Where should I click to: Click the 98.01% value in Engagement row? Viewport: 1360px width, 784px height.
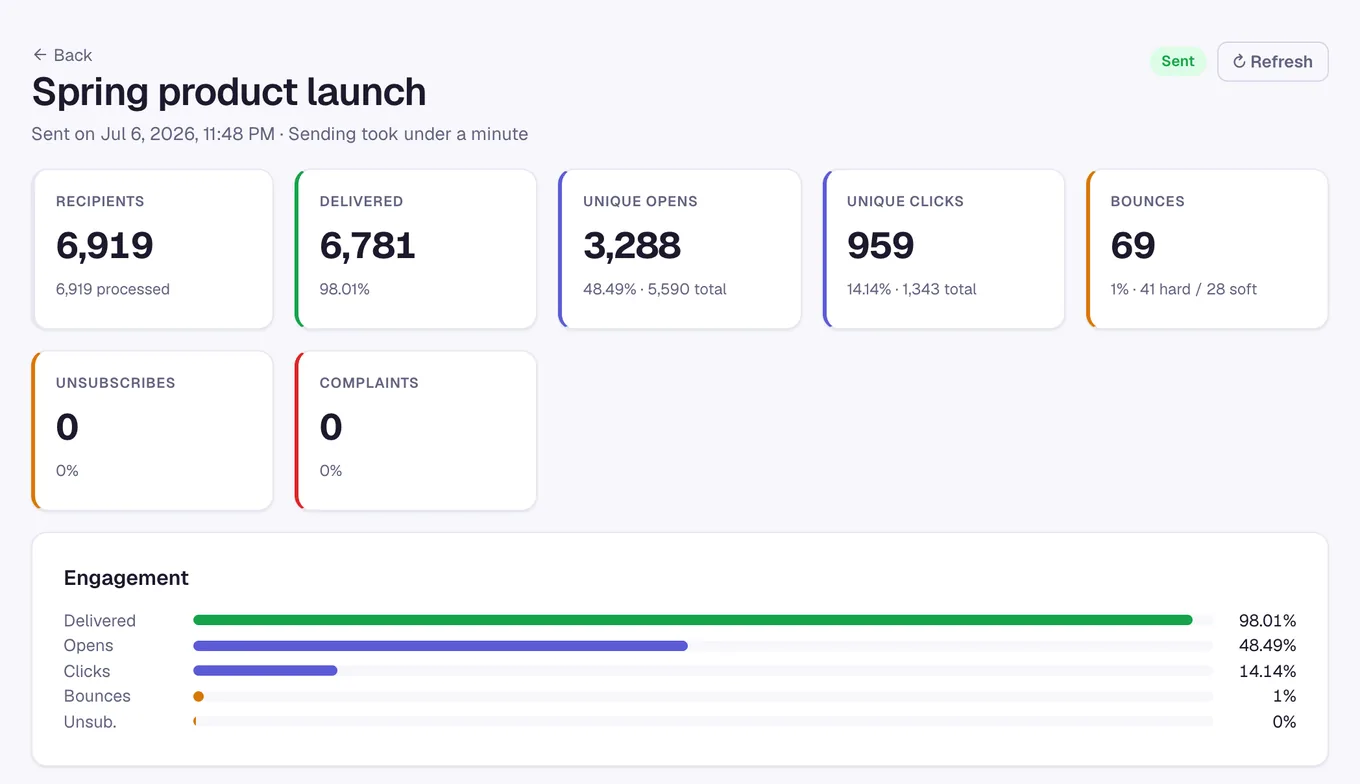pyautogui.click(x=1267, y=621)
